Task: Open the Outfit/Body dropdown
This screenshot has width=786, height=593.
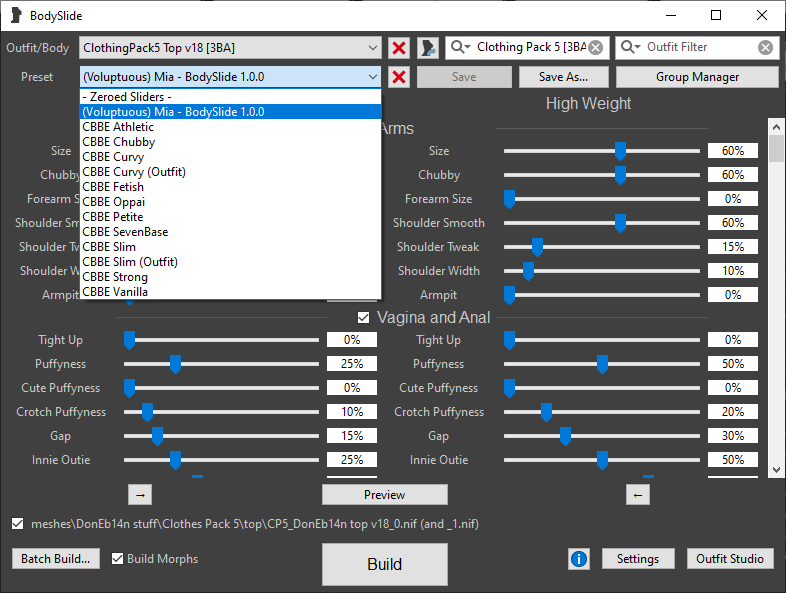Action: pyautogui.click(x=230, y=48)
